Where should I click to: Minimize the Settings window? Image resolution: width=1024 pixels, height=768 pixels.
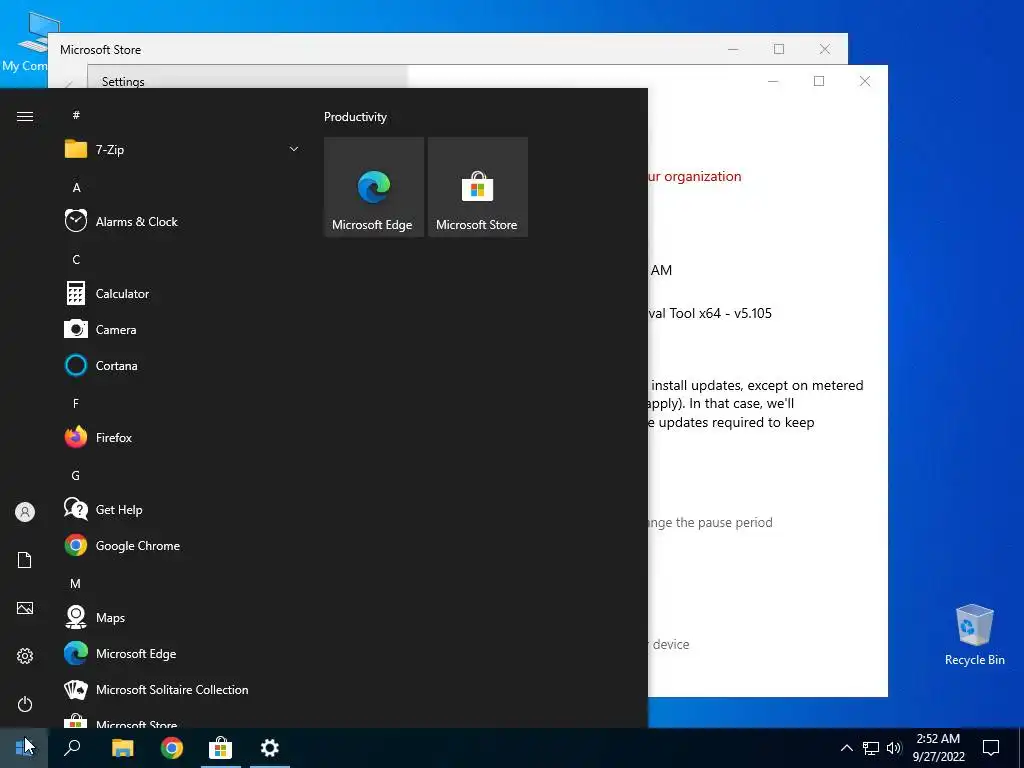(x=773, y=81)
